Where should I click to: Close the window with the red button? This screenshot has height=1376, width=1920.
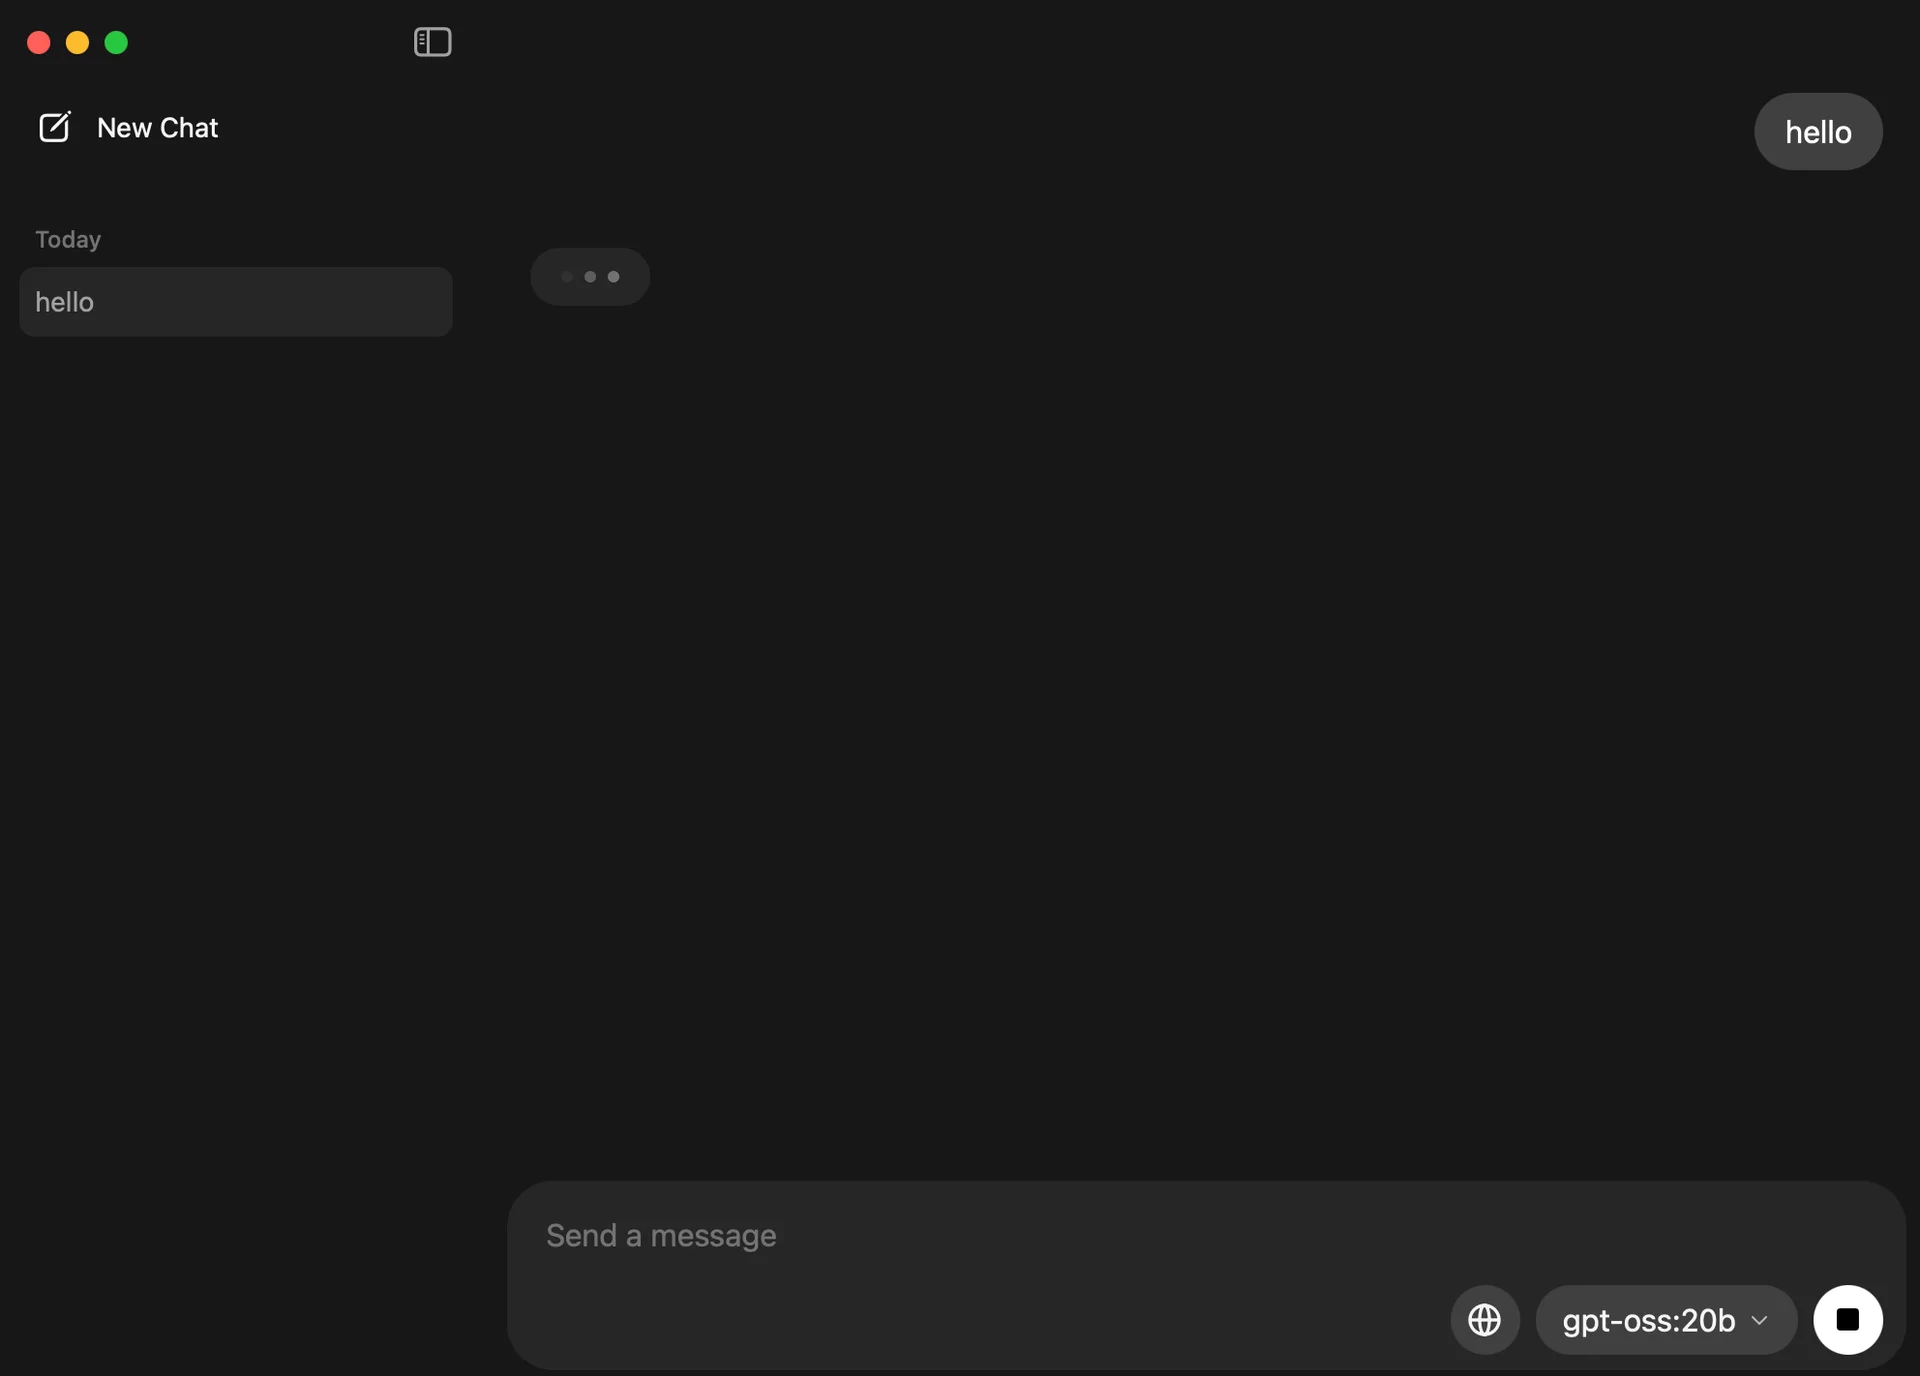(39, 42)
